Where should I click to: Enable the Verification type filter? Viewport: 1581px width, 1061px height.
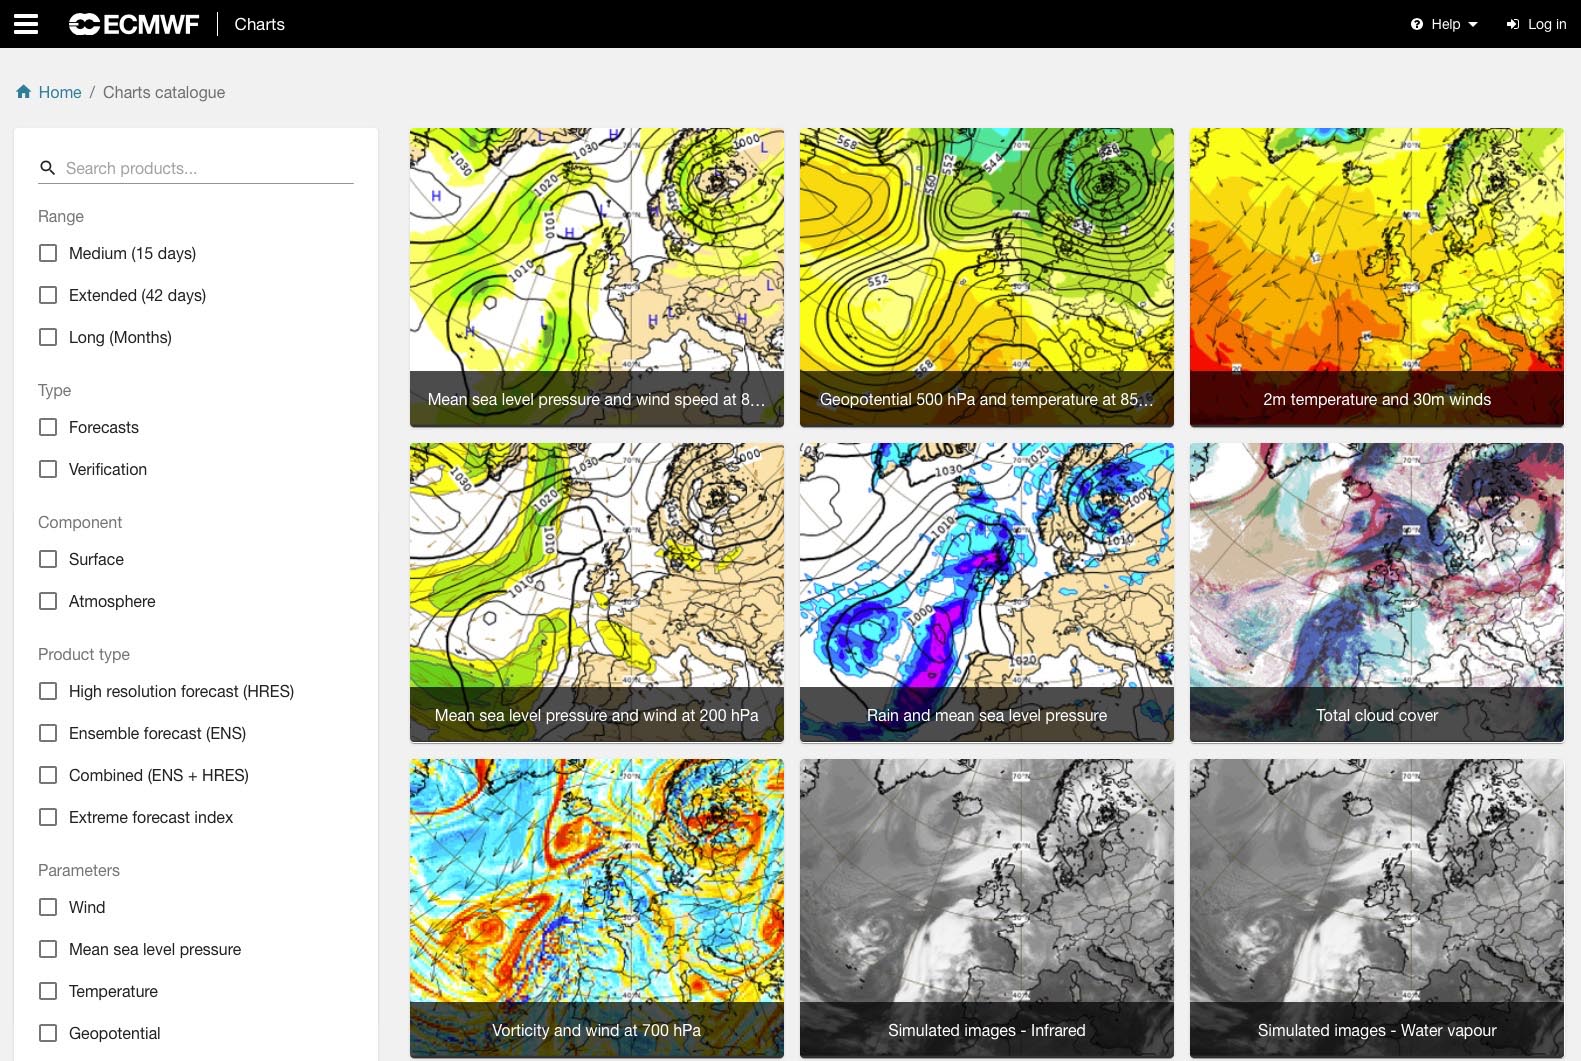tap(48, 469)
